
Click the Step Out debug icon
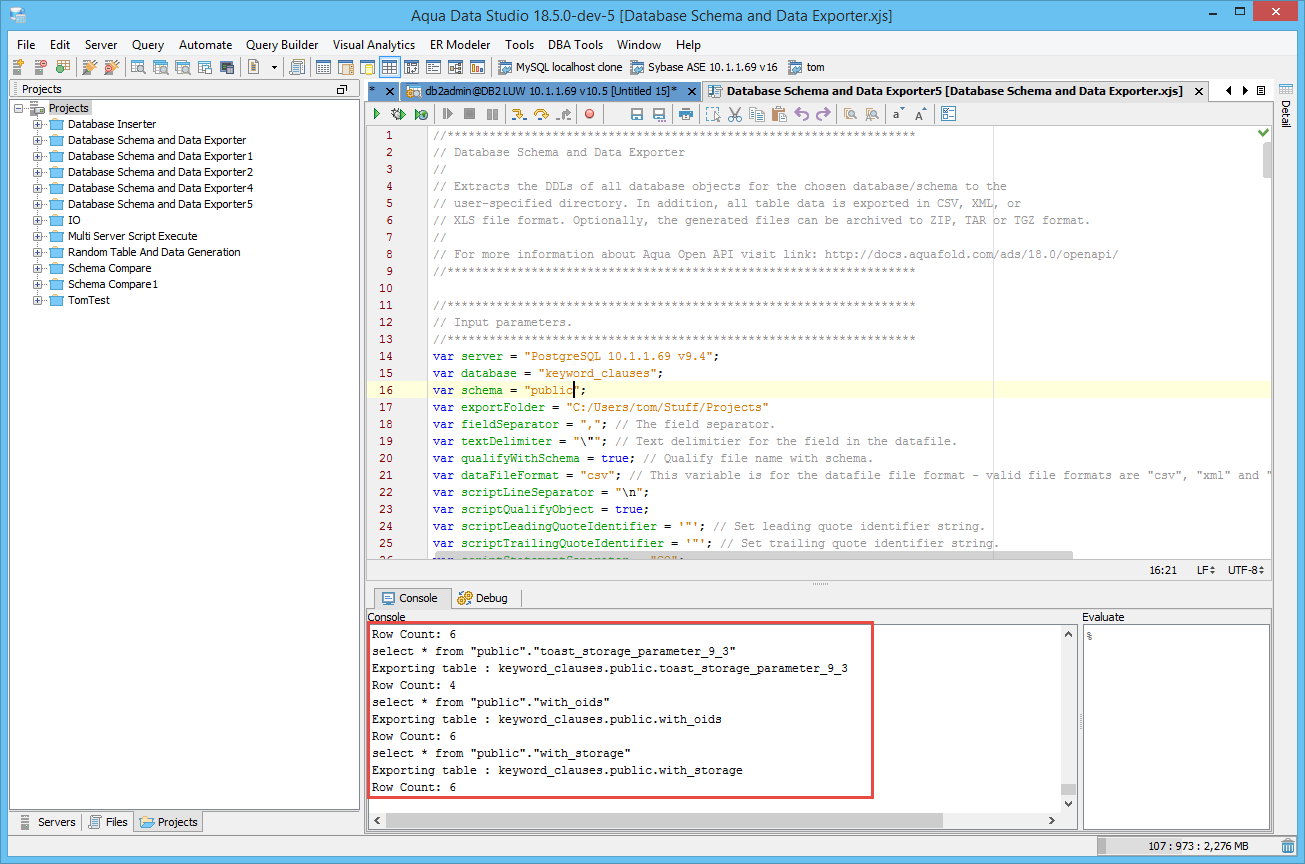(564, 115)
